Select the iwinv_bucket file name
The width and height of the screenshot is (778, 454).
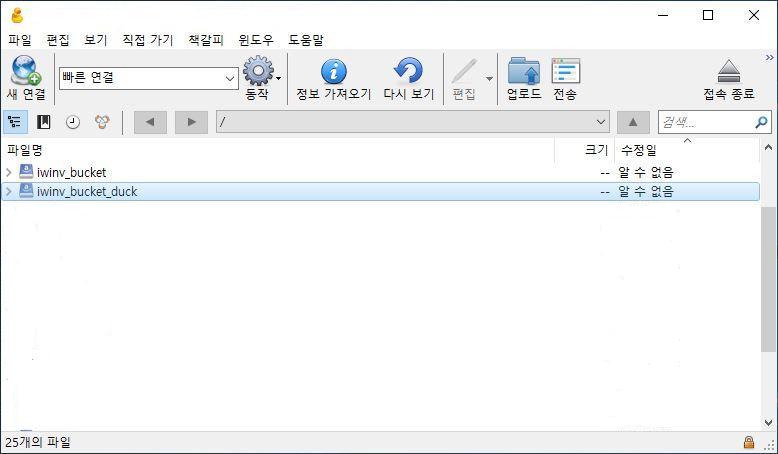pyautogui.click(x=71, y=173)
